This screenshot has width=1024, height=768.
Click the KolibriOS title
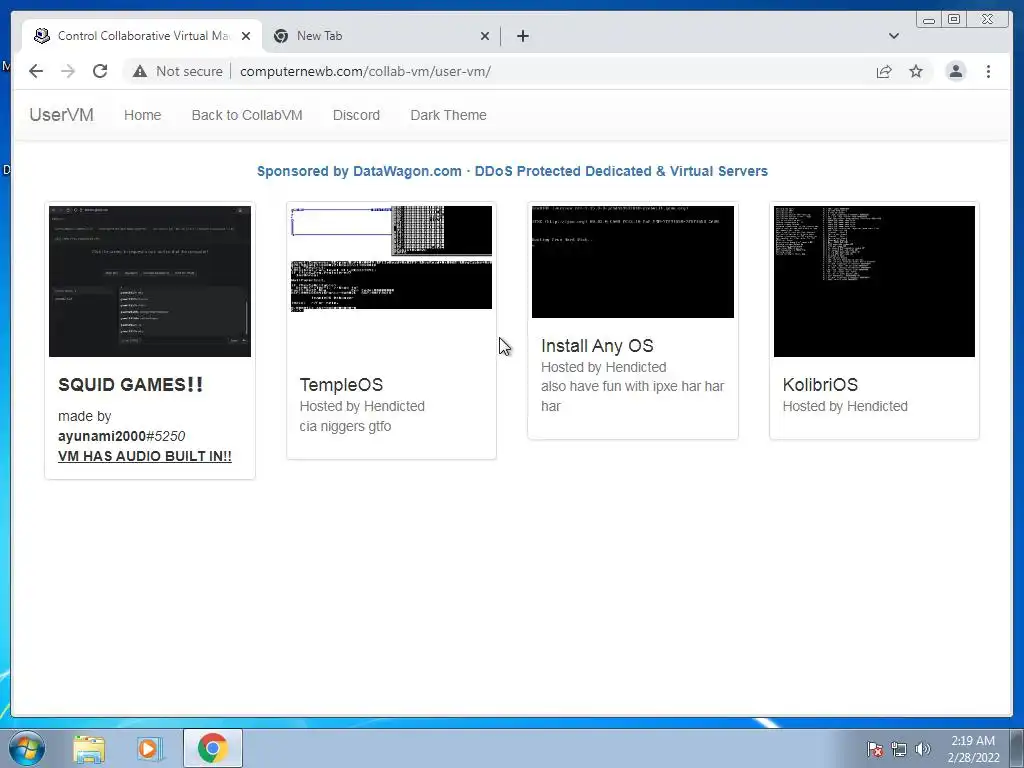tap(820, 385)
